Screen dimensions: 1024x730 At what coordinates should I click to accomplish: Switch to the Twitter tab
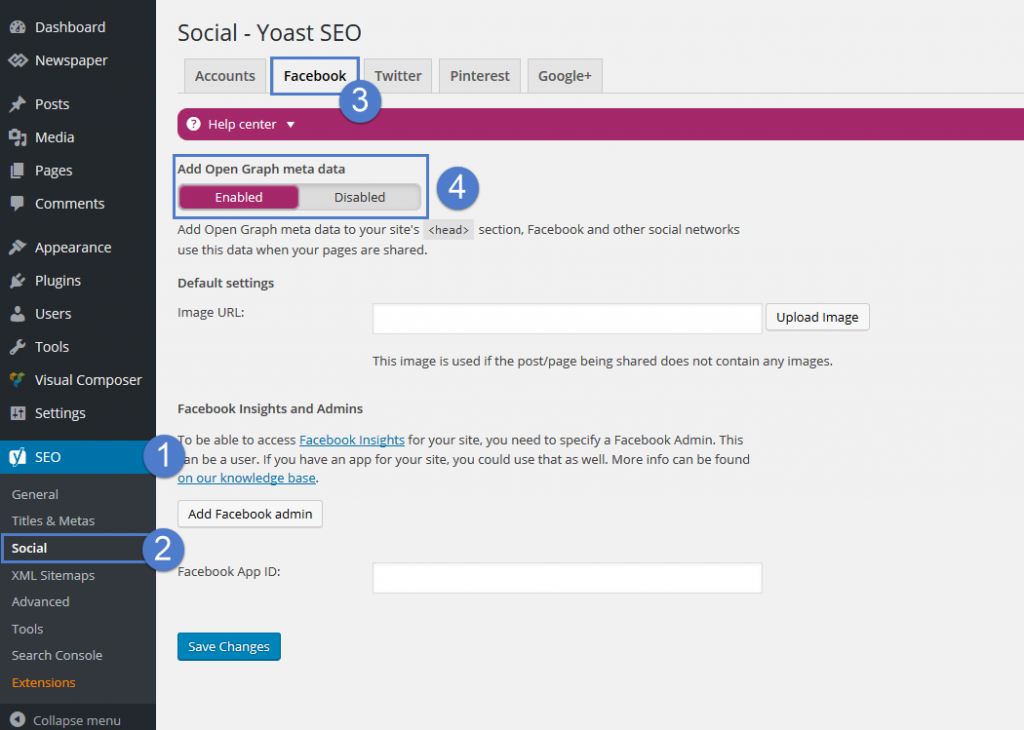(x=398, y=76)
